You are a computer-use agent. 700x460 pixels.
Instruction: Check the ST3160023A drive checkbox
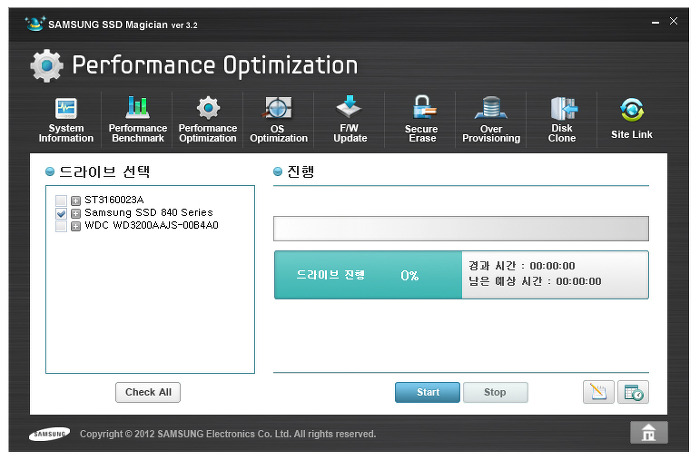tap(61, 200)
